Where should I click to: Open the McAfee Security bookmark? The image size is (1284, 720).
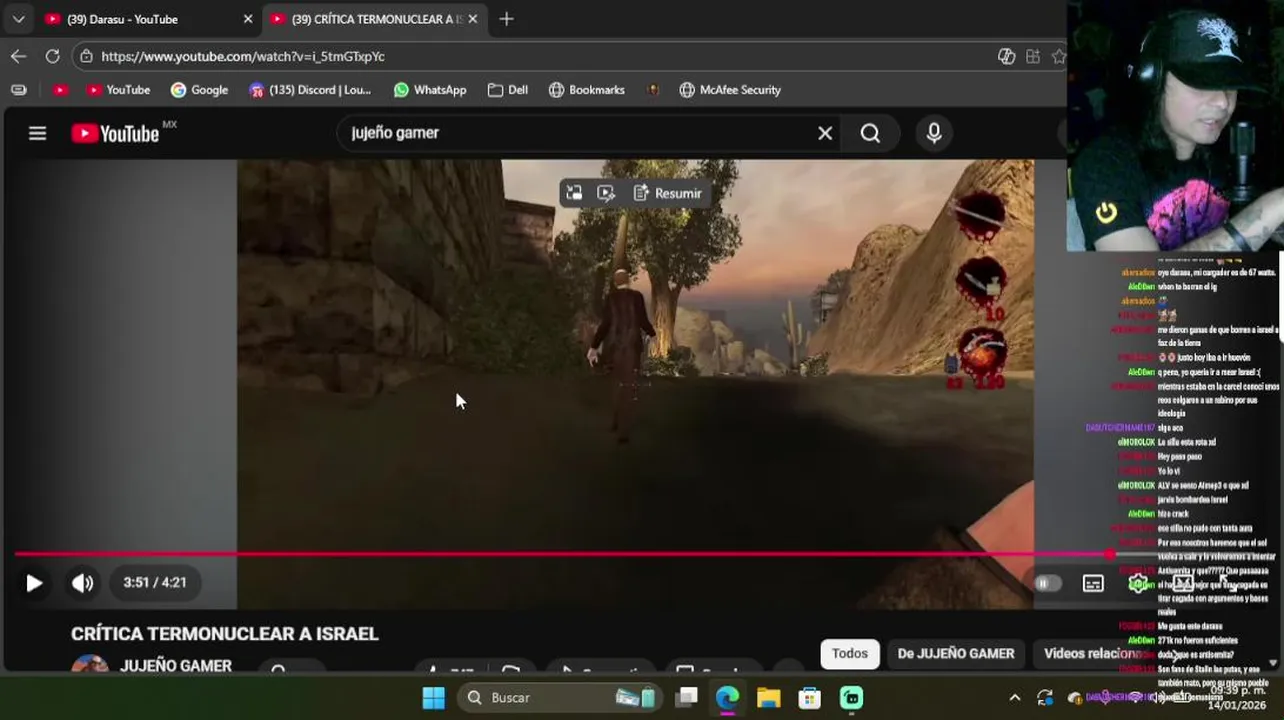(730, 89)
